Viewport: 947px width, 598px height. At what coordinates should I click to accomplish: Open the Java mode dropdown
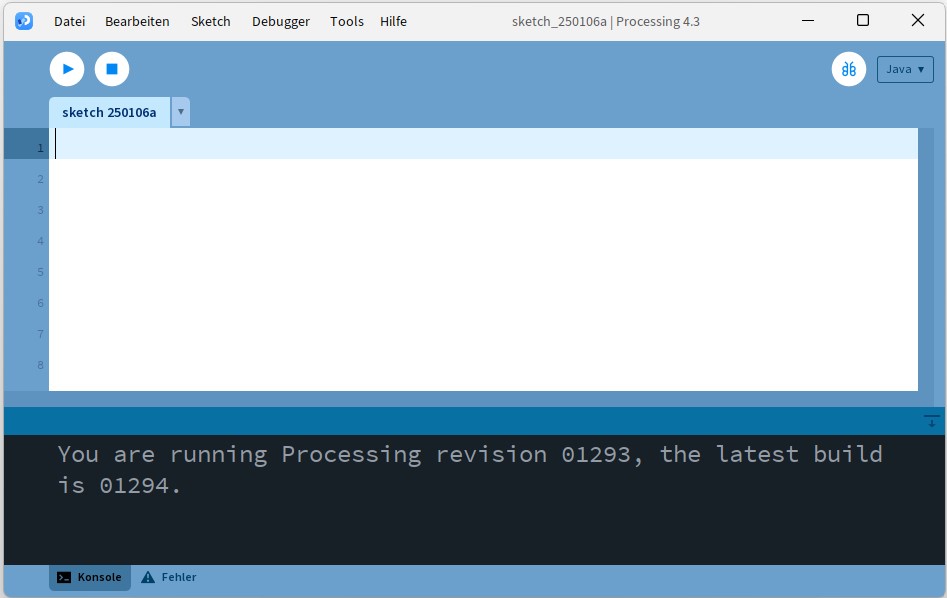pyautogui.click(x=905, y=69)
